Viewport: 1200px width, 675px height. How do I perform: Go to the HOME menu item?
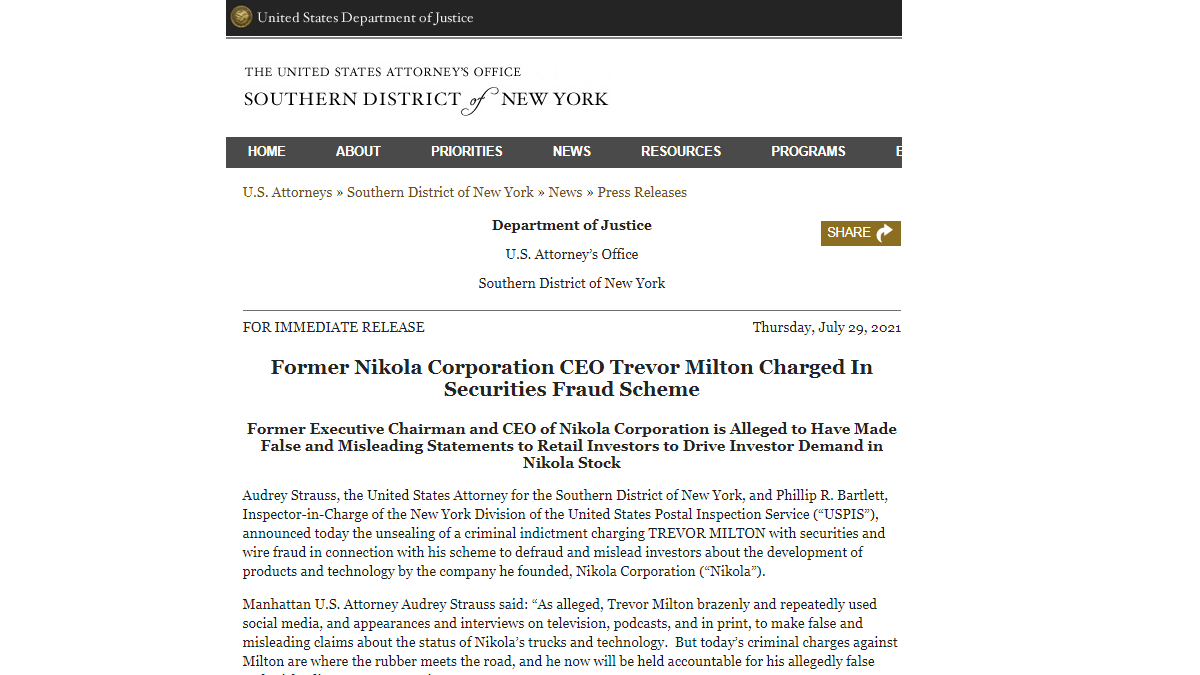click(267, 152)
